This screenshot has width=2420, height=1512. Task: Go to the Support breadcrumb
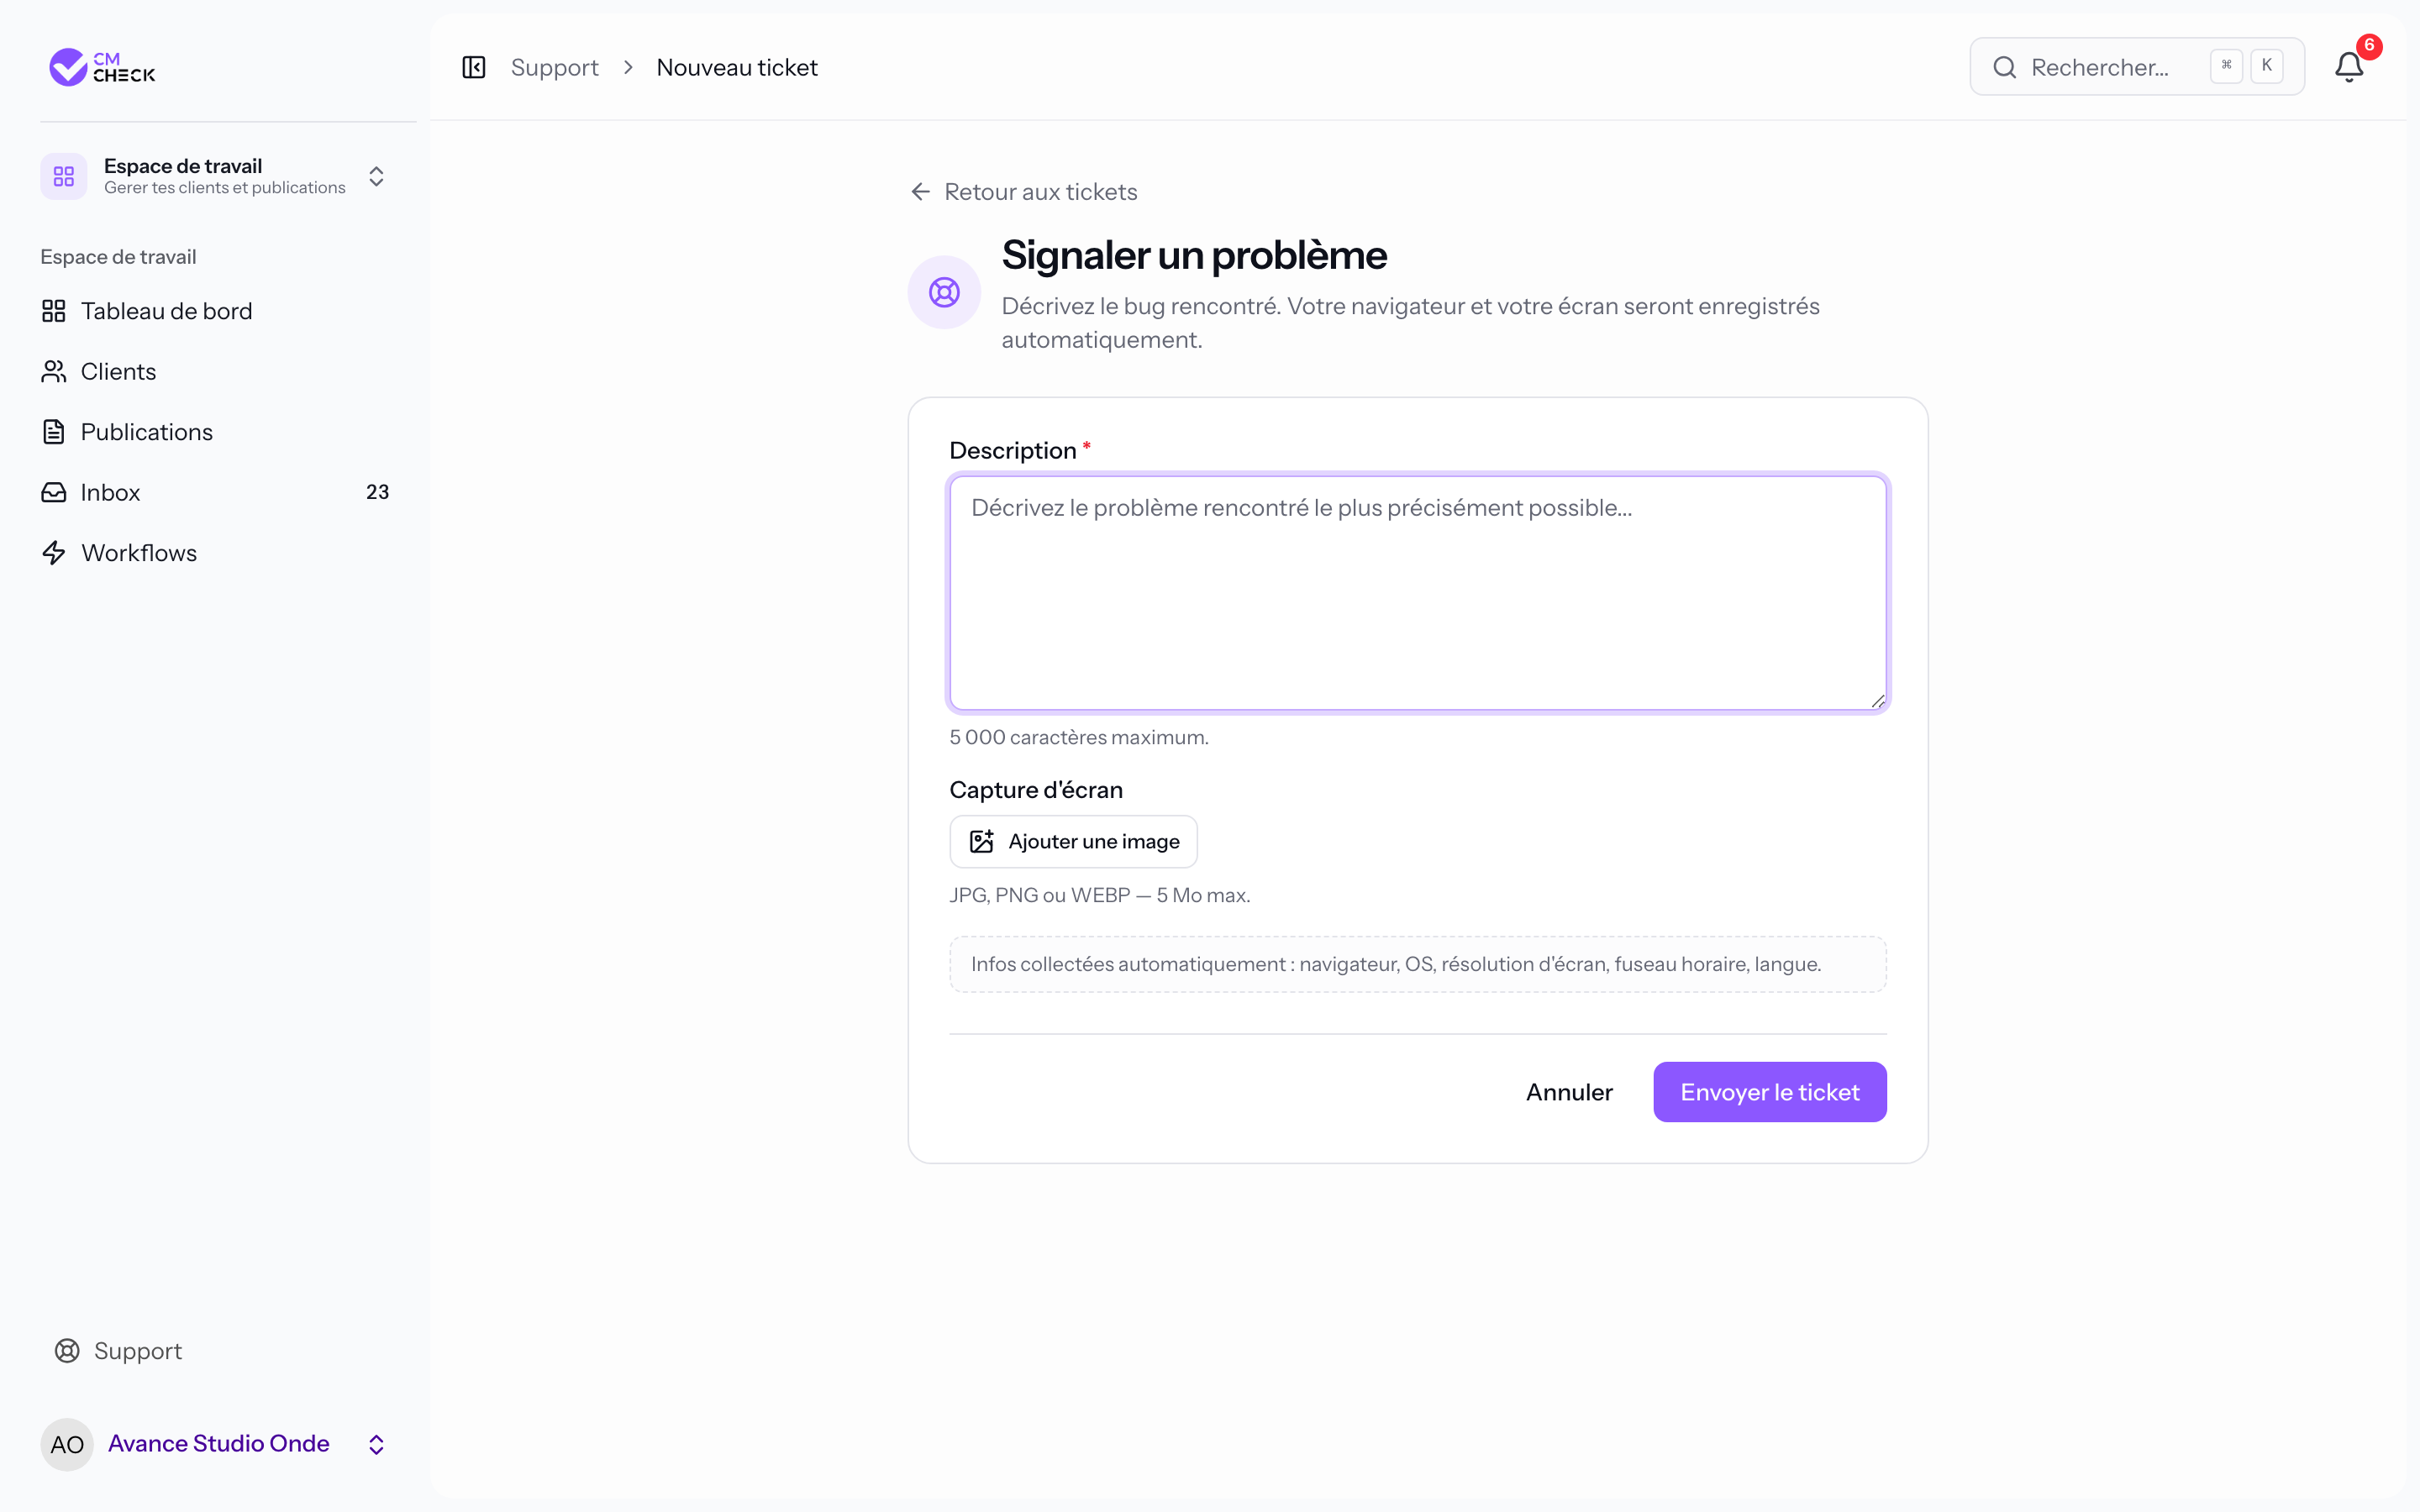click(554, 67)
